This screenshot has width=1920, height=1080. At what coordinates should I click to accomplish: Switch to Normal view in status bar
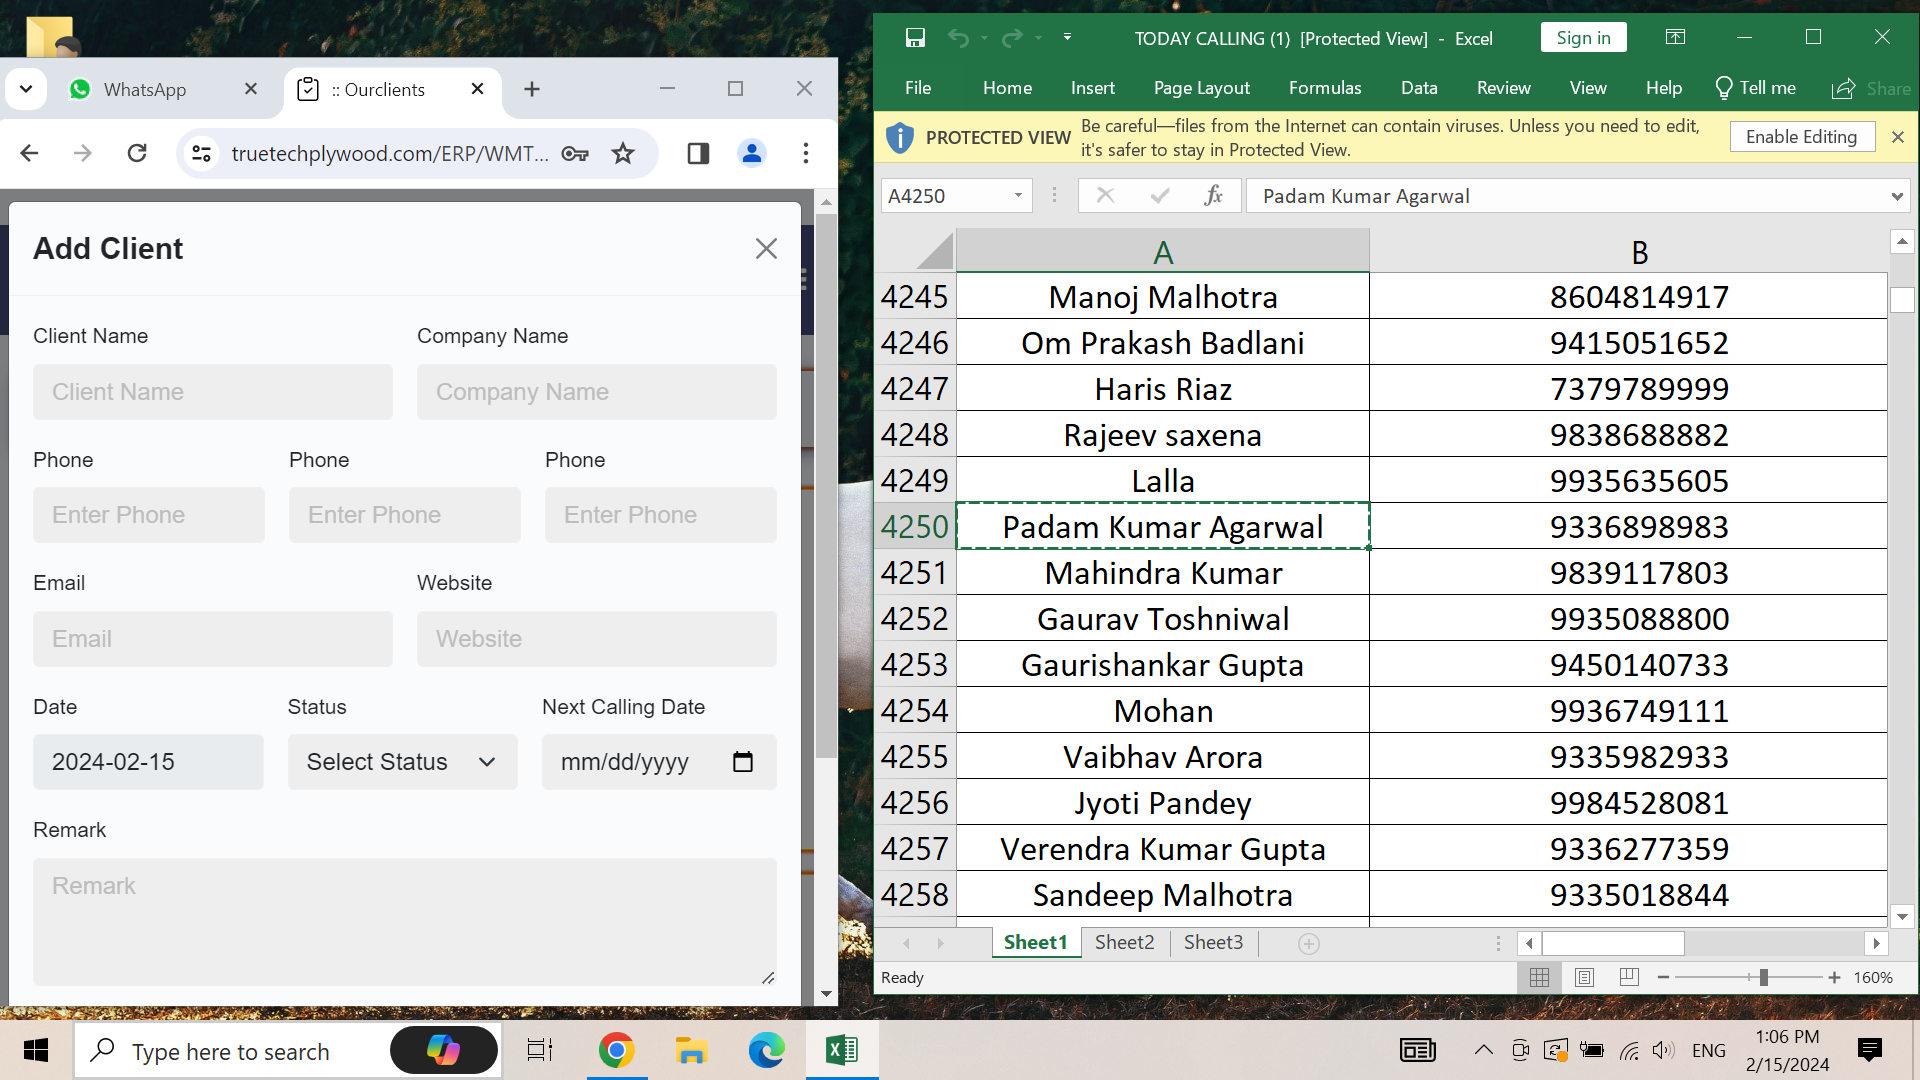point(1539,978)
